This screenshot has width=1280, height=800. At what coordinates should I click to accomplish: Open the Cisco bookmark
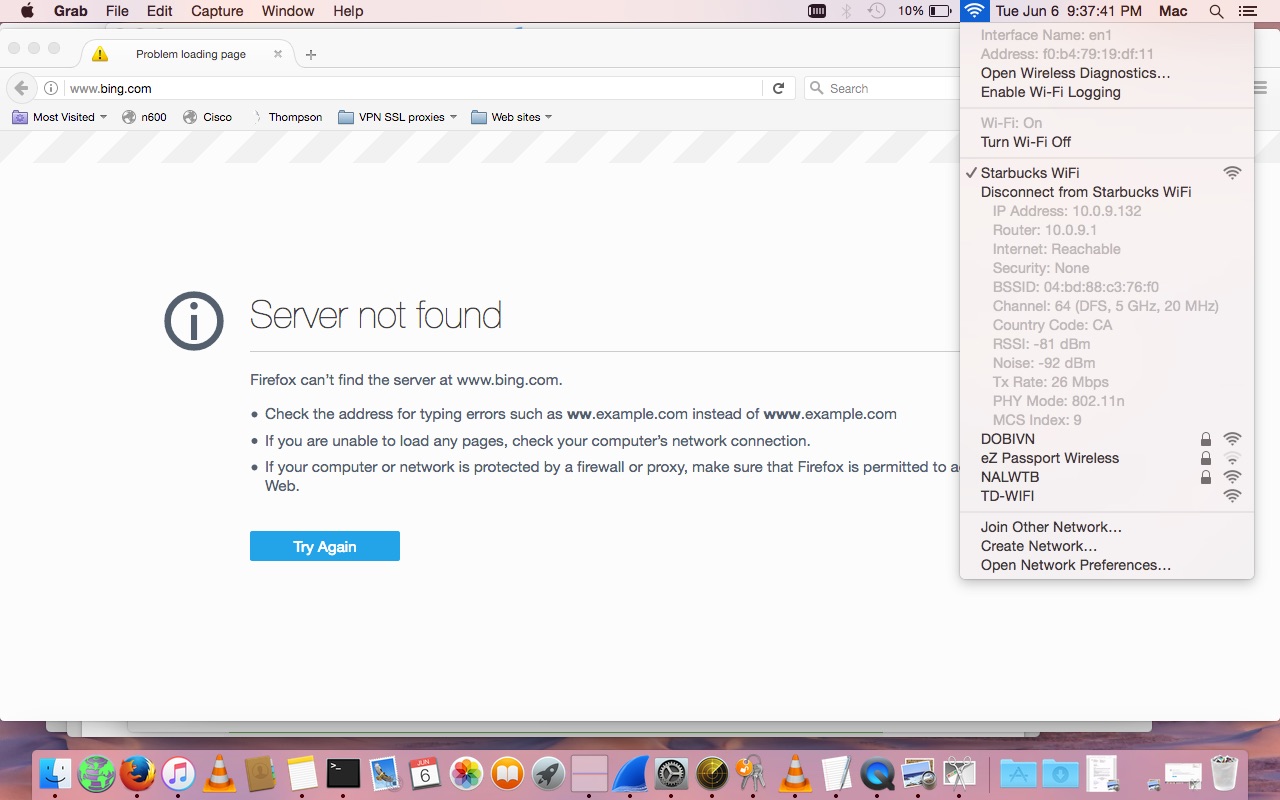[207, 117]
